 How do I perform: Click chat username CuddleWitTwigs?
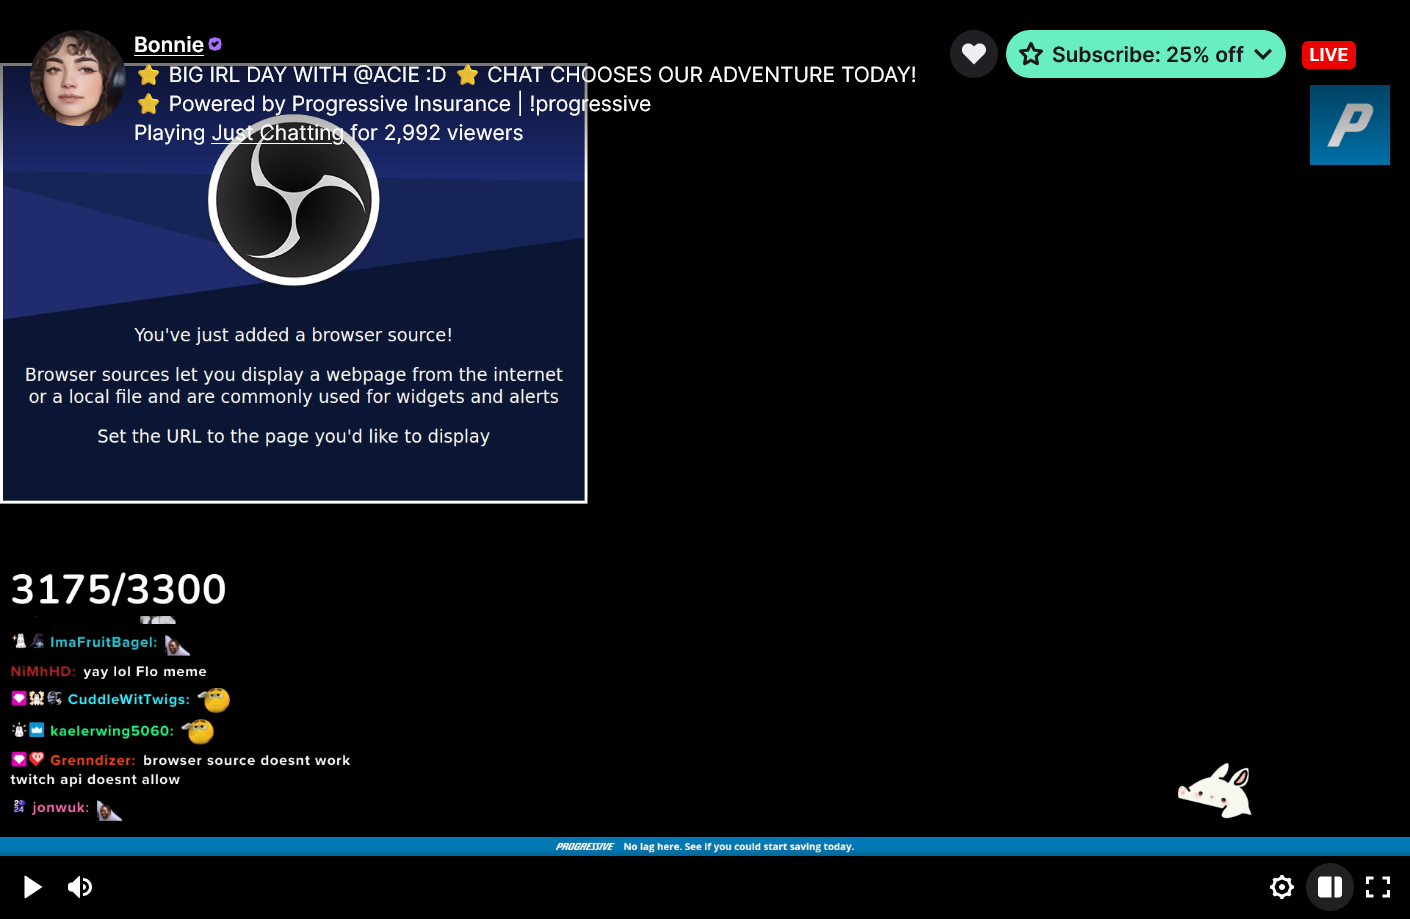pos(129,699)
